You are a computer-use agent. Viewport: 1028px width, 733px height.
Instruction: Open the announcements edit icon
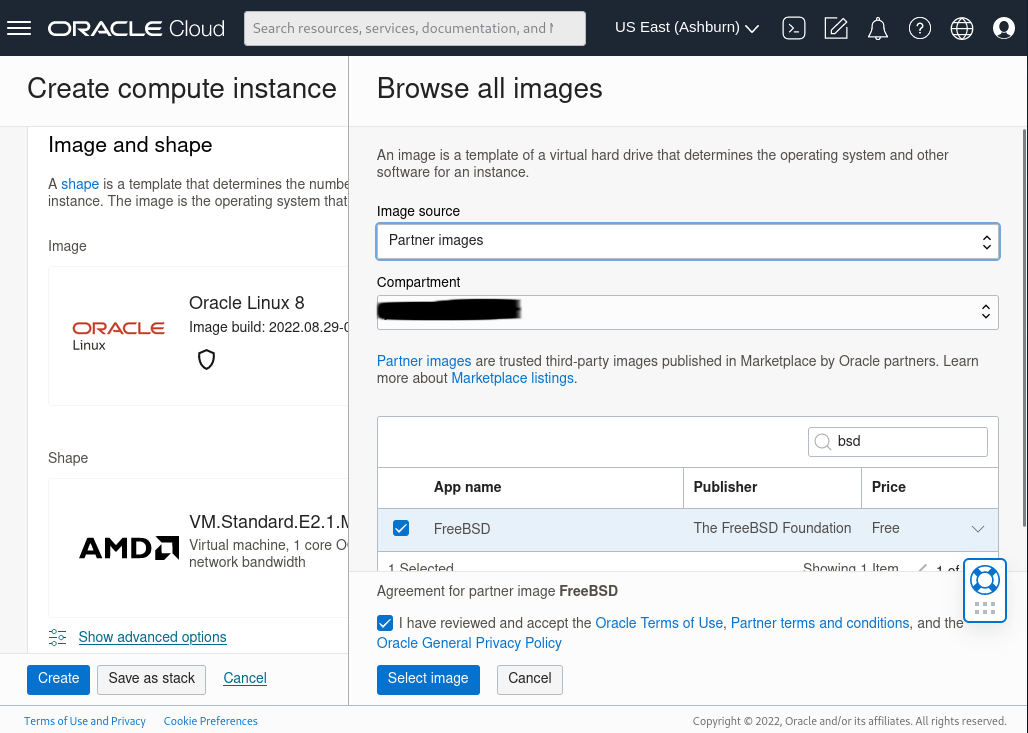(836, 28)
